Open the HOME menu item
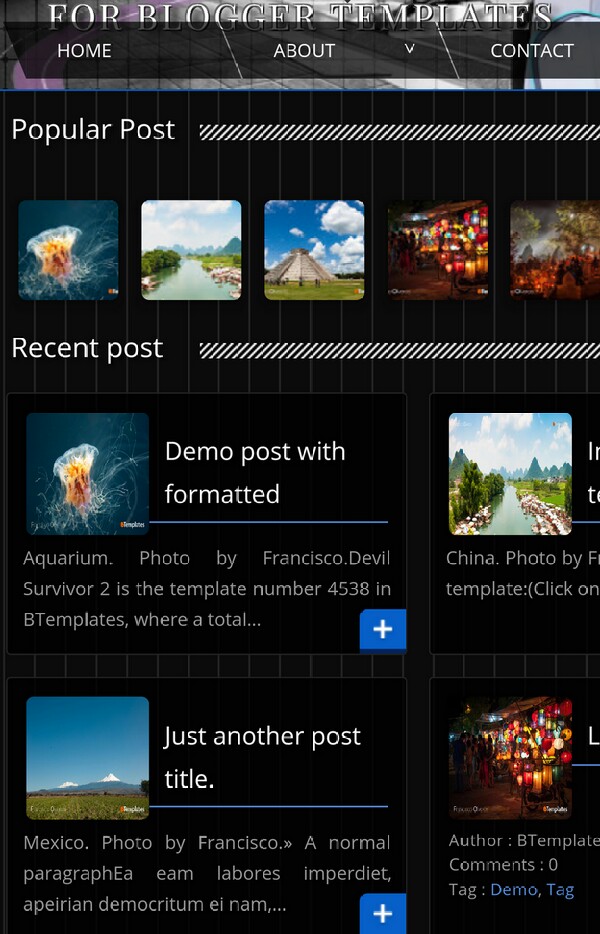Image resolution: width=600 pixels, height=934 pixels. click(x=84, y=51)
